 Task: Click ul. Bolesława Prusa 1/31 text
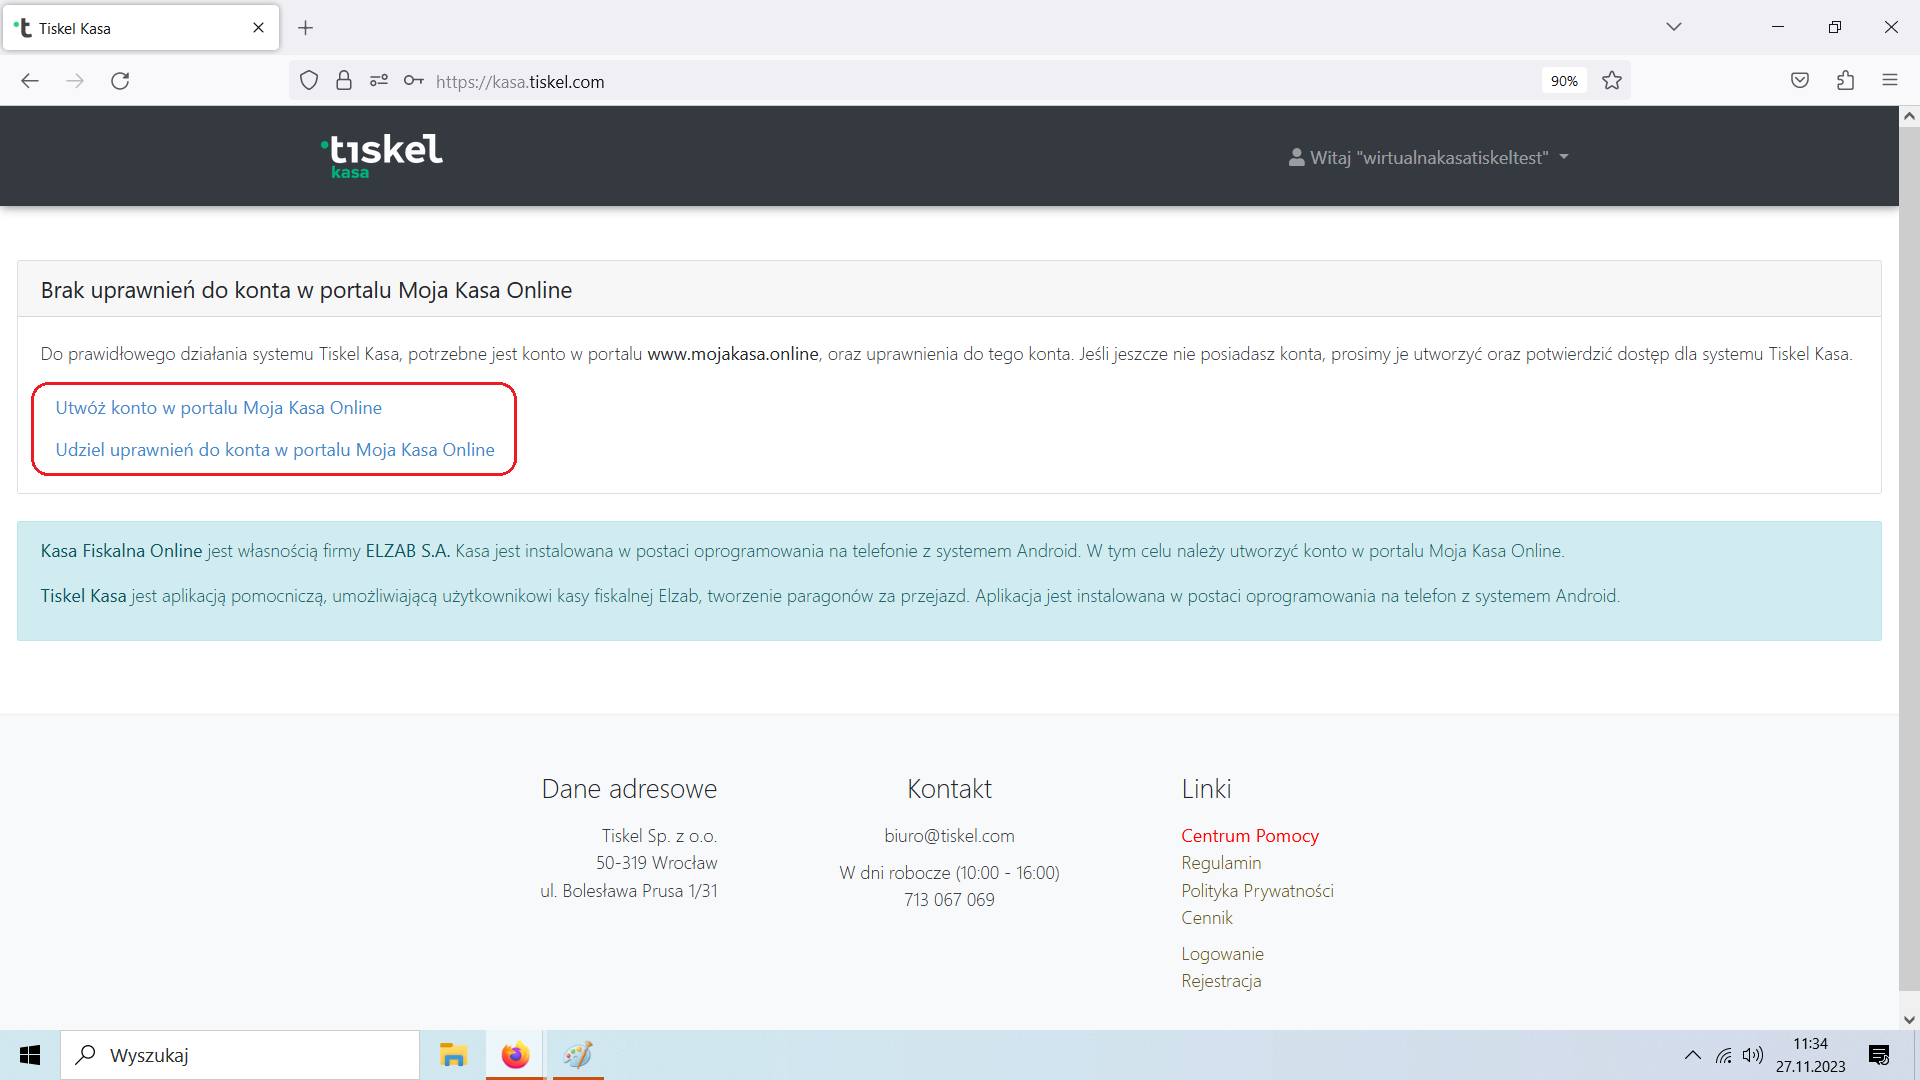[x=629, y=891]
